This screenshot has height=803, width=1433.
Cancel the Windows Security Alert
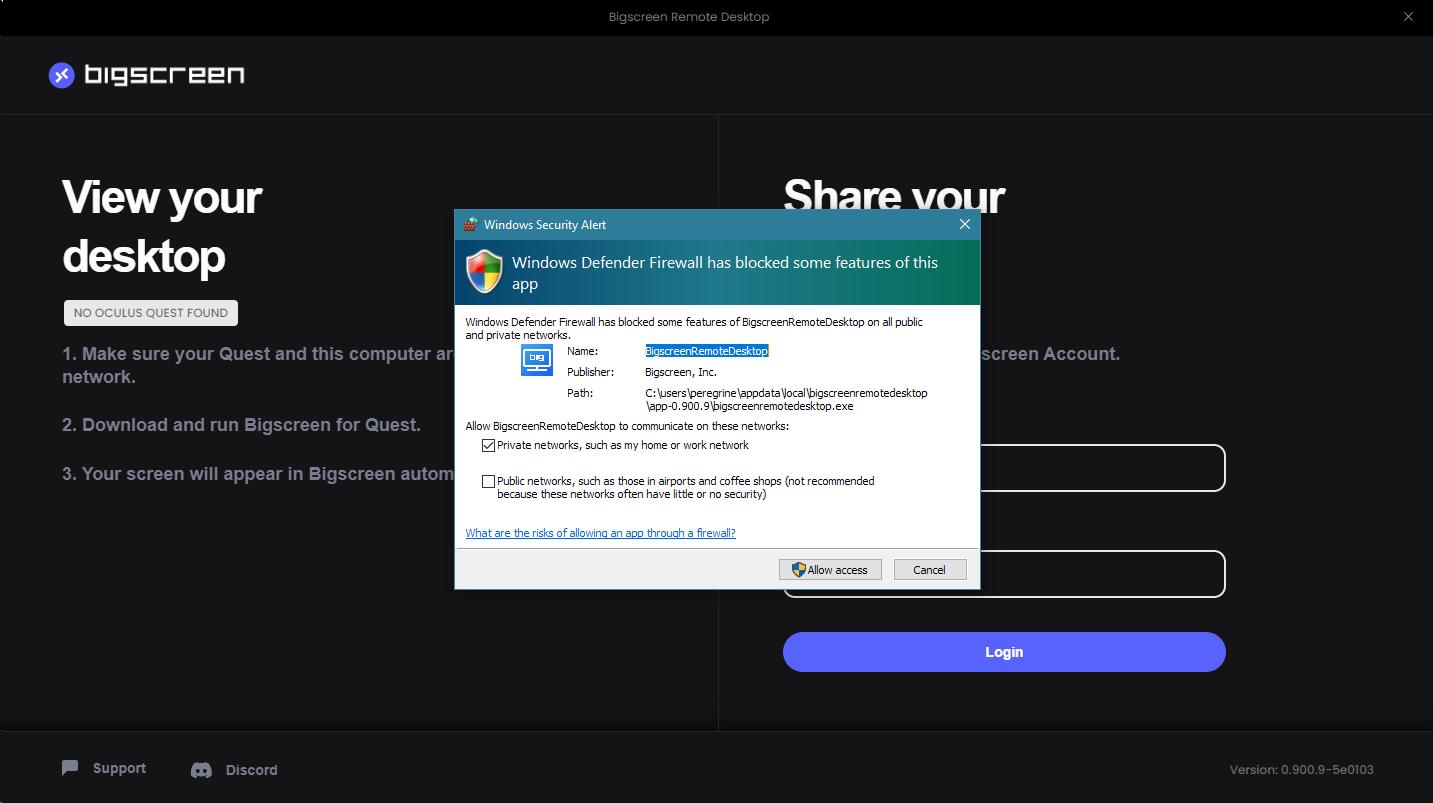[x=930, y=569]
